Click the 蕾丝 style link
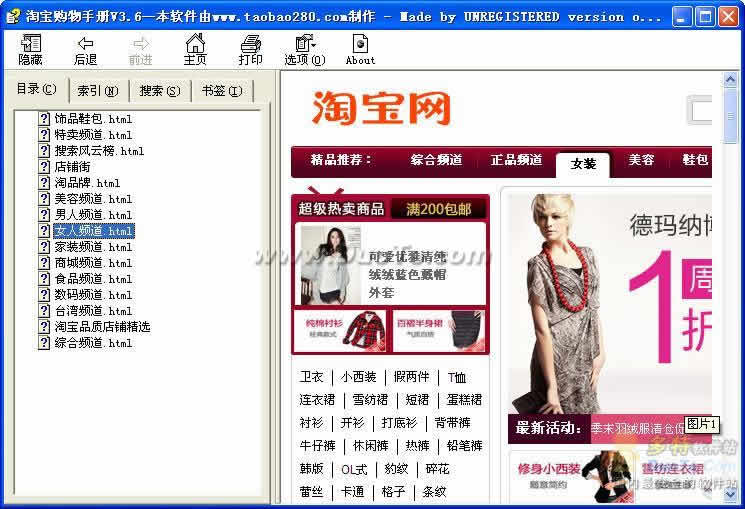The width and height of the screenshot is (745, 509). 311,492
